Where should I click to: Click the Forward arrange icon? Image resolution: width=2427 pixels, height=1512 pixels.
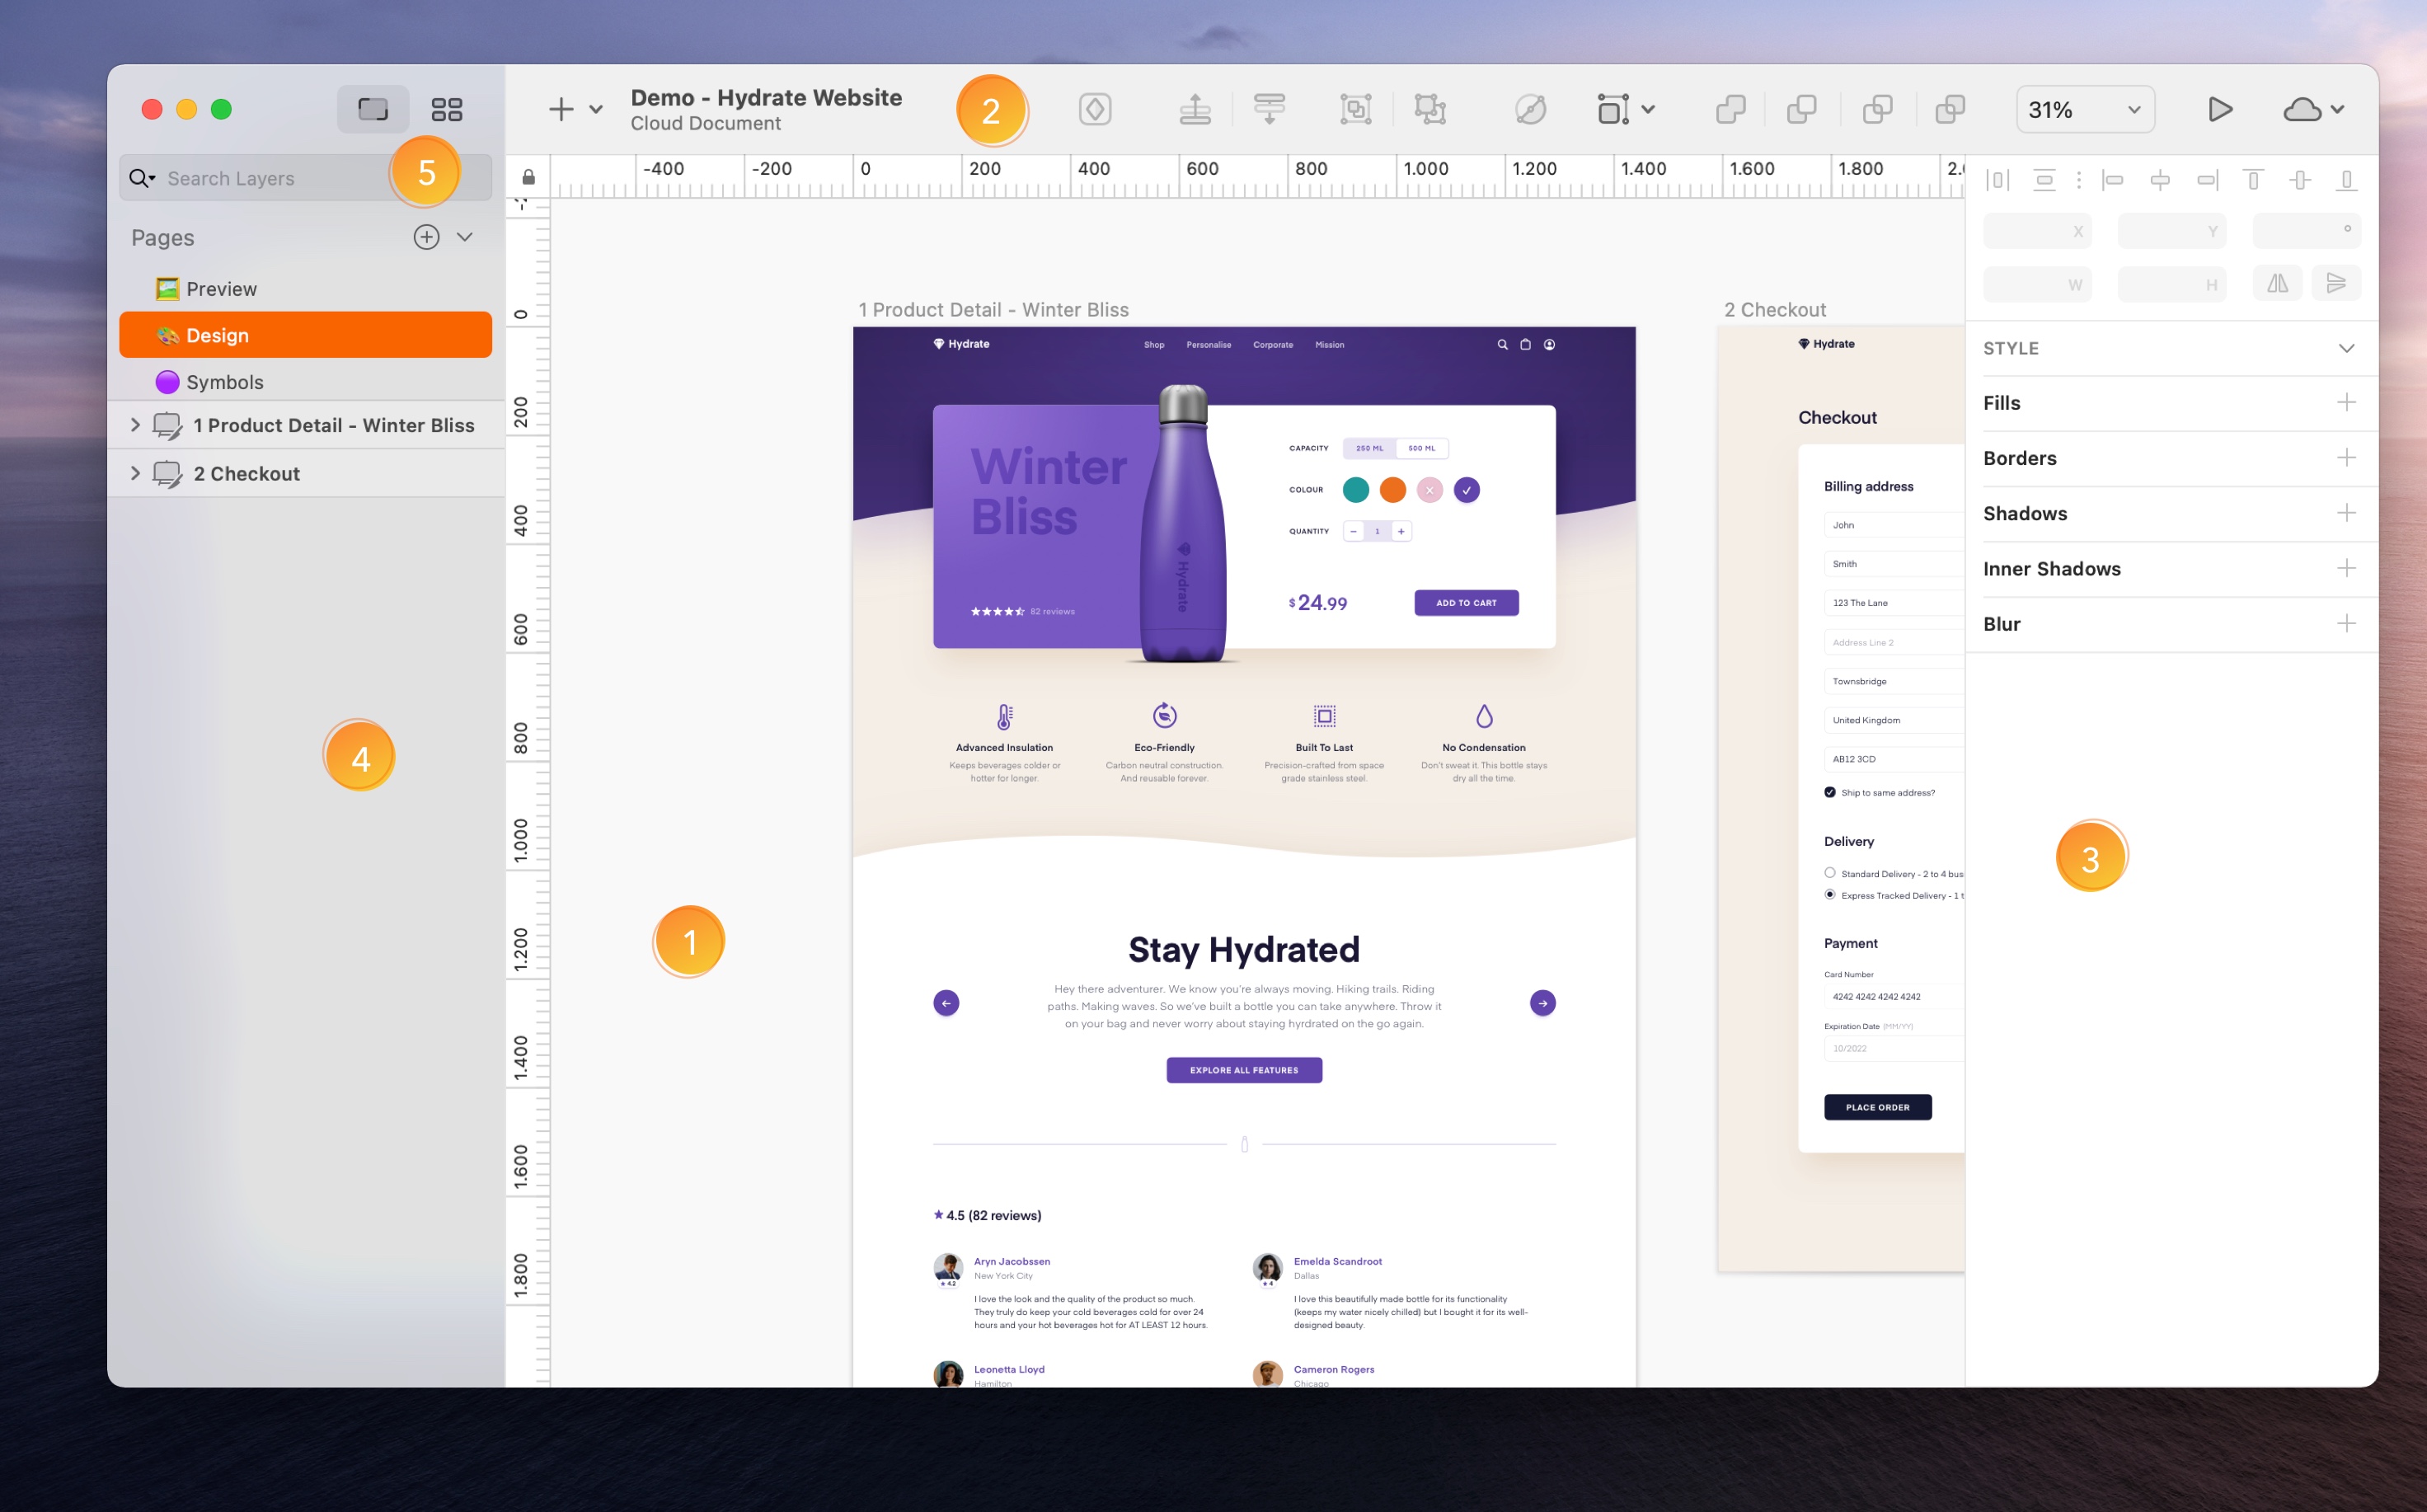point(1195,109)
